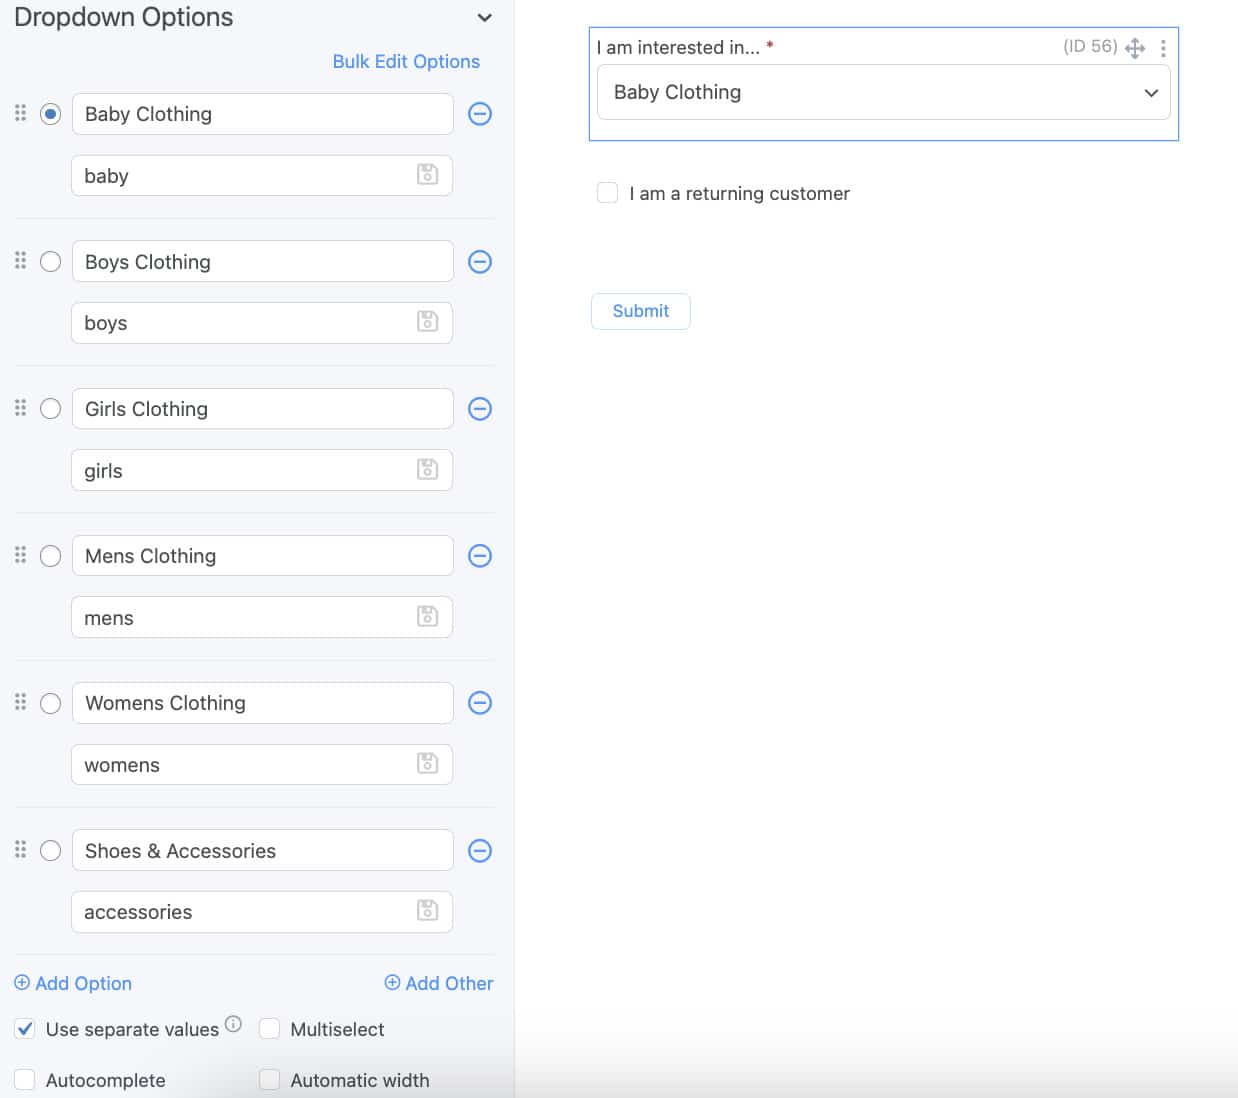Click the info icon beside Use separate values
This screenshot has height=1098, width=1238.
point(233,1023)
